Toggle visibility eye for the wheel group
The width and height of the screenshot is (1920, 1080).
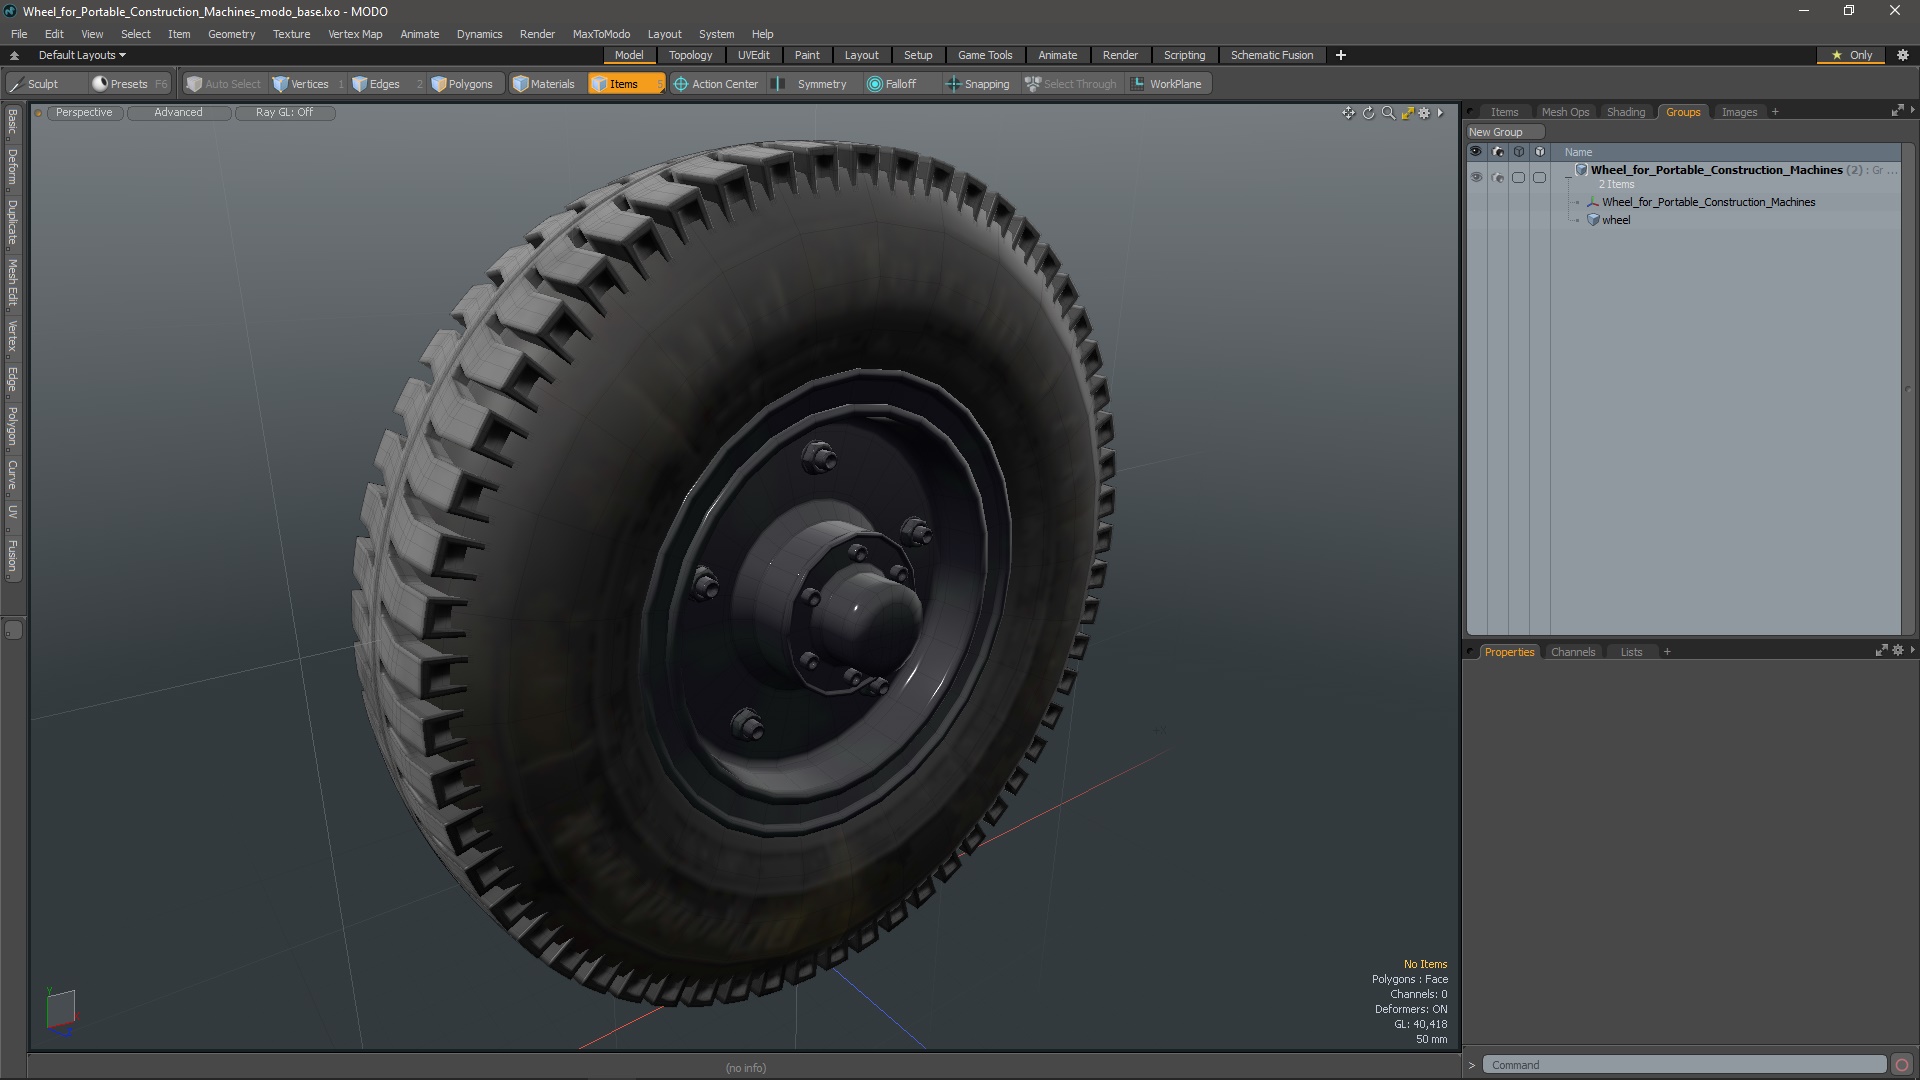(1476, 178)
